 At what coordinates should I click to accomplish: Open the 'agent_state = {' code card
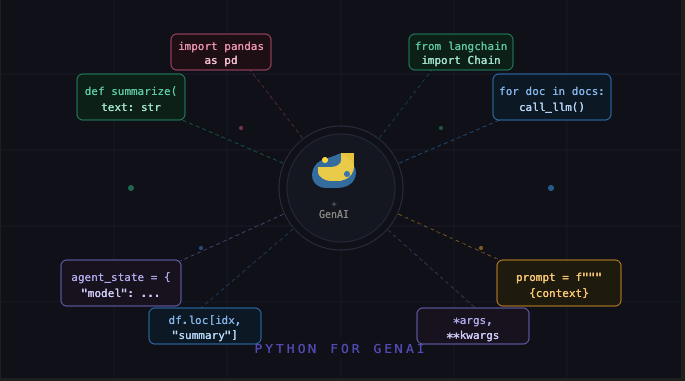coord(121,283)
